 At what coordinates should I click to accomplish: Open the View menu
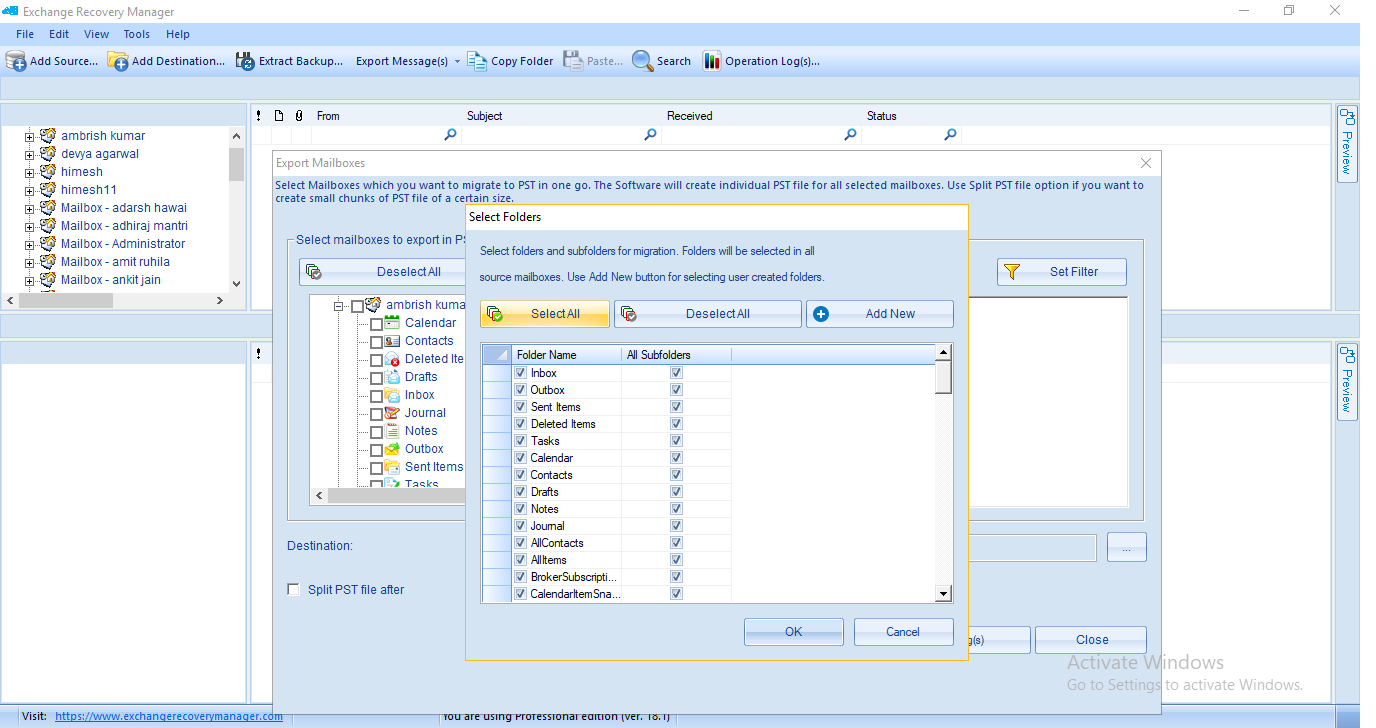(97, 34)
